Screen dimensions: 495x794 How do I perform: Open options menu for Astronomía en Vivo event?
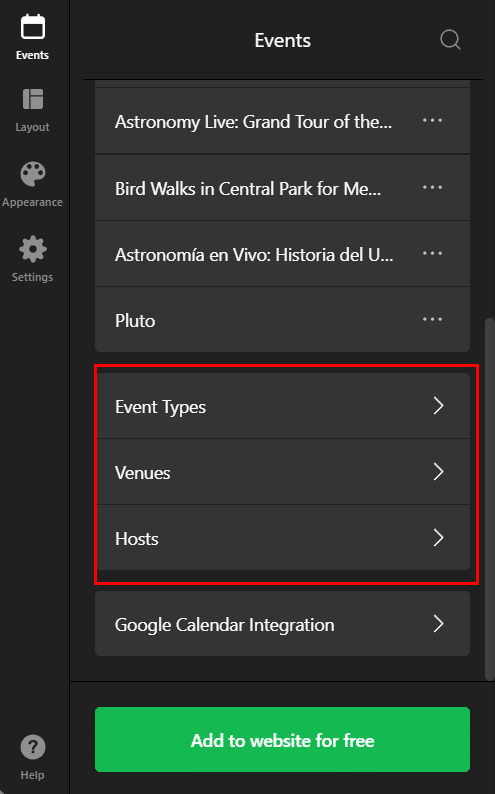point(432,253)
